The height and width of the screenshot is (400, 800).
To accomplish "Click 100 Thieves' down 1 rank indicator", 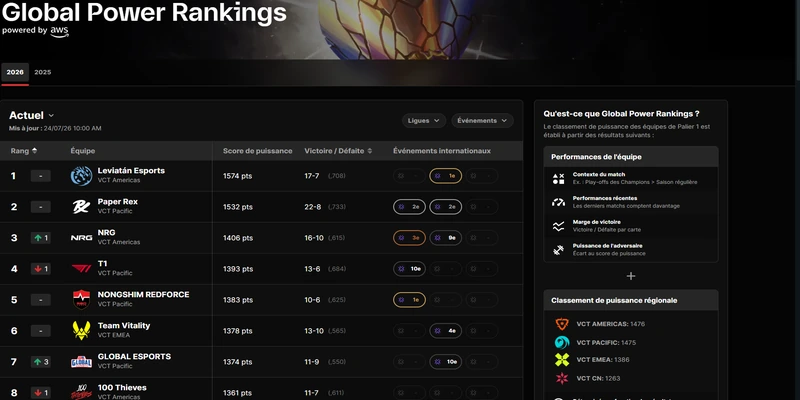I will pyautogui.click(x=41, y=393).
